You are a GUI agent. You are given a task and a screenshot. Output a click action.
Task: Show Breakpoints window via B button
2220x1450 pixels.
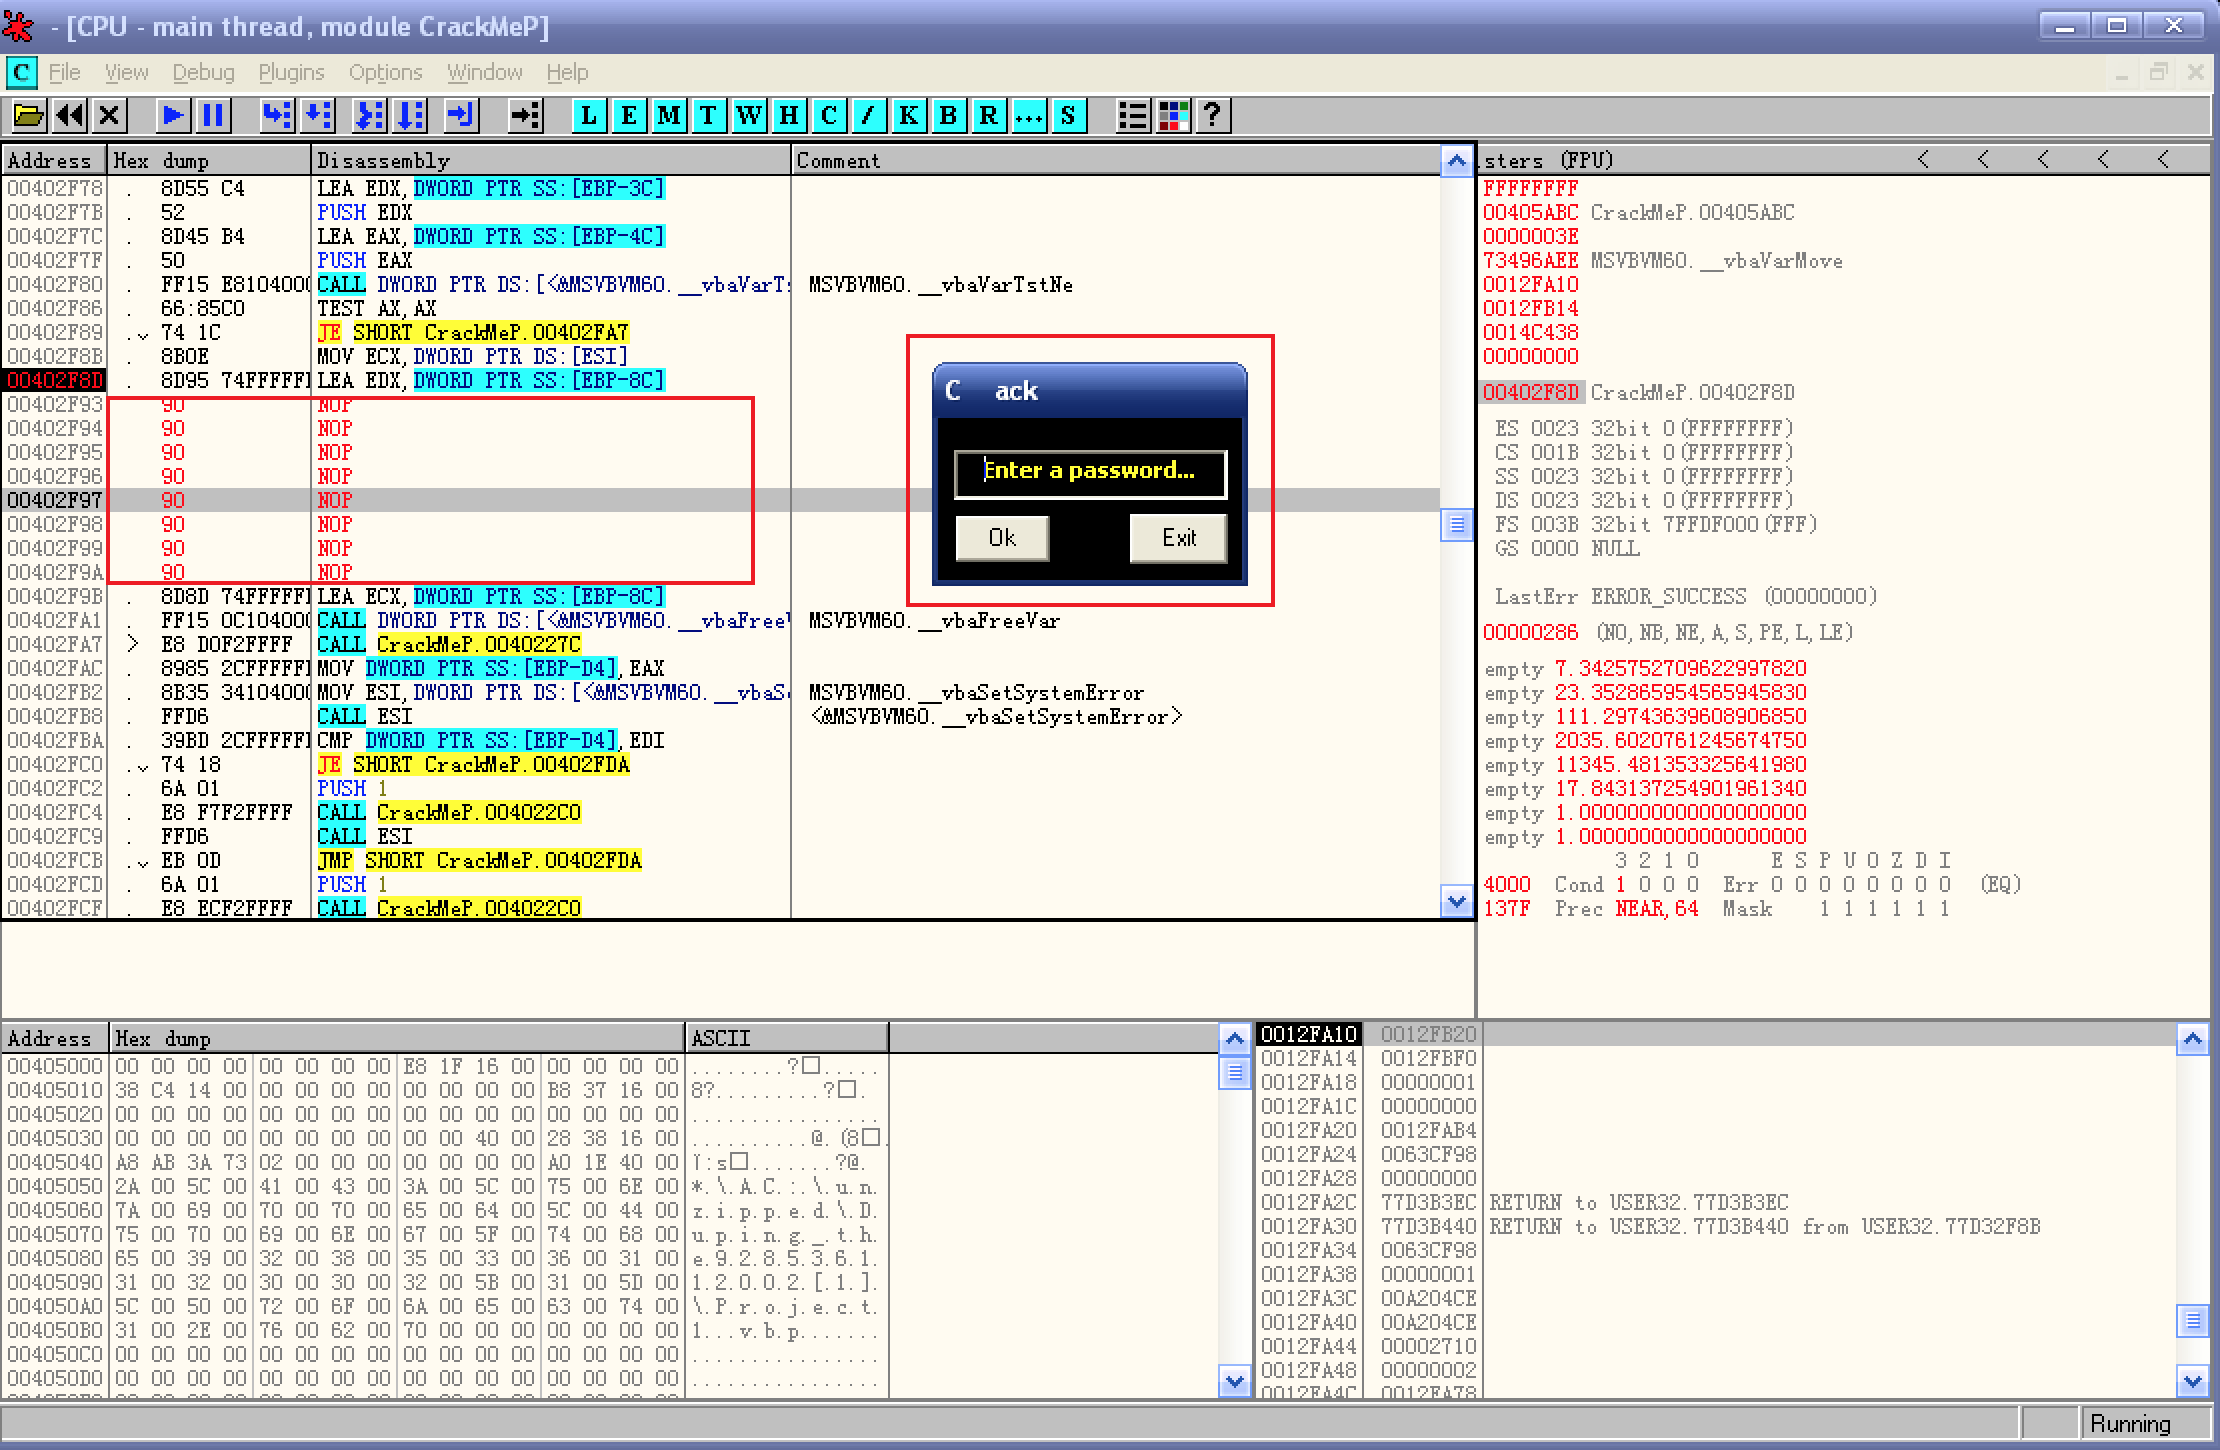(948, 116)
